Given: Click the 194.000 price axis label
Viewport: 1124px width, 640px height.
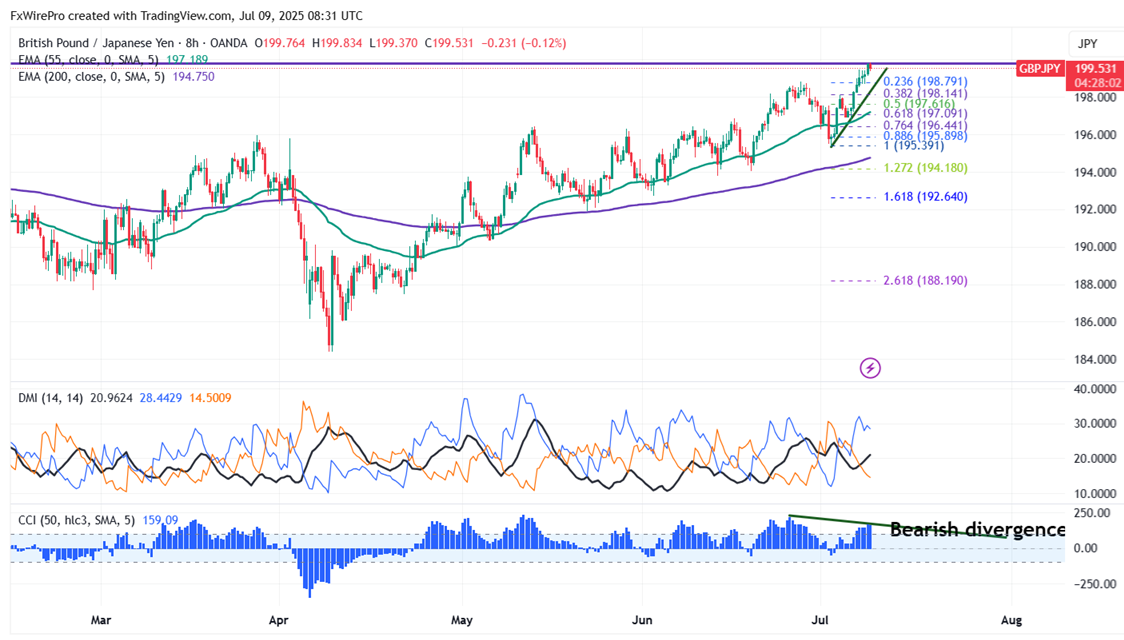Looking at the screenshot, I should (x=1095, y=172).
